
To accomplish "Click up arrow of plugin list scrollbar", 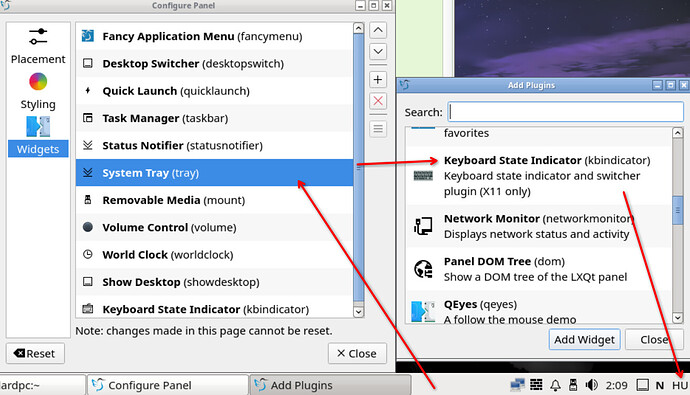I will coord(677,133).
